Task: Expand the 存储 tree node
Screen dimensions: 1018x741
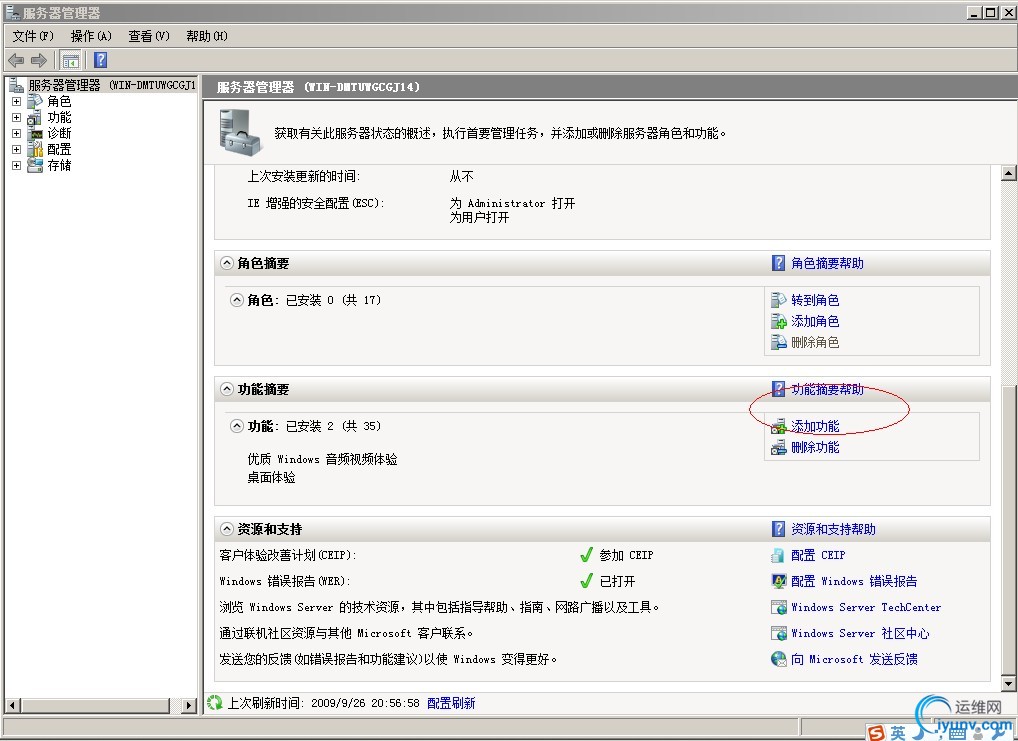Action: point(16,165)
